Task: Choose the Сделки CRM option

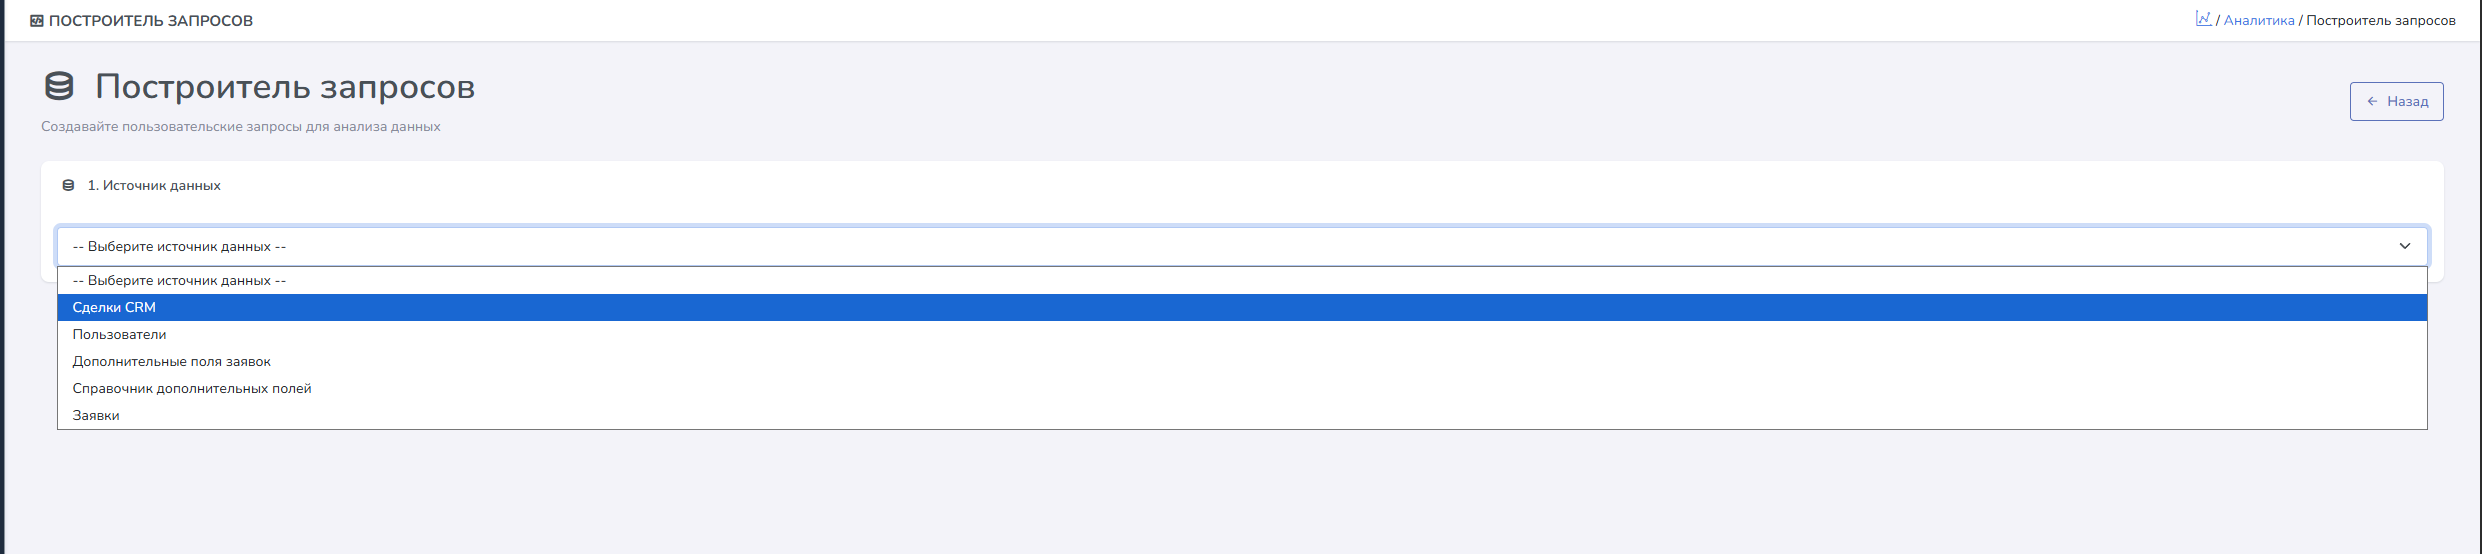Action: tap(114, 308)
